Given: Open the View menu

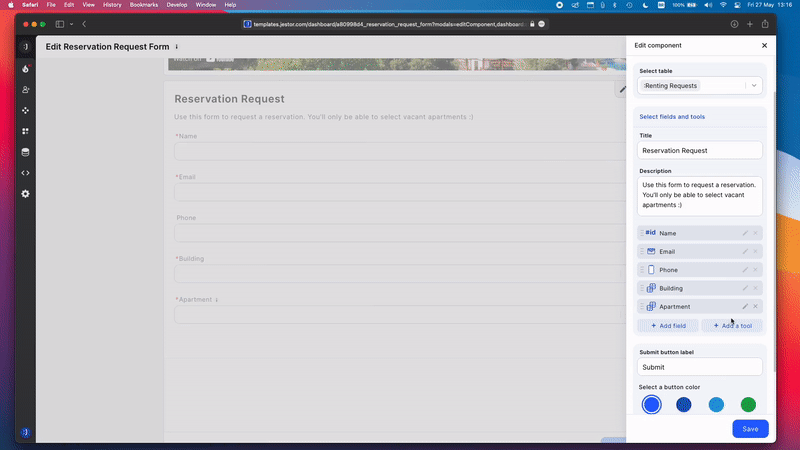Looking at the screenshot, I should [x=88, y=5].
